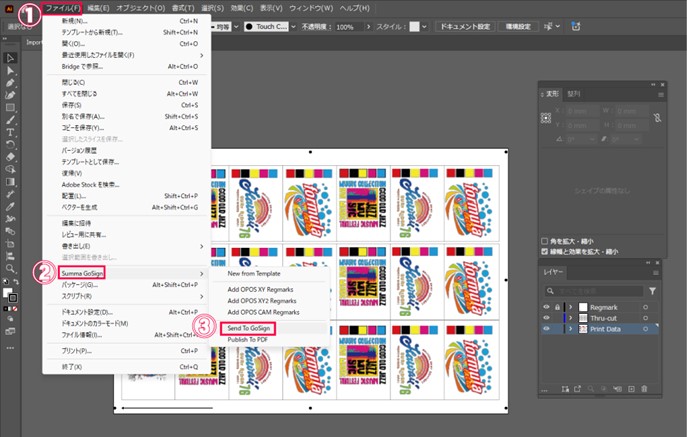Select the Zoom tool
687x437 pixels.
click(x=10, y=268)
